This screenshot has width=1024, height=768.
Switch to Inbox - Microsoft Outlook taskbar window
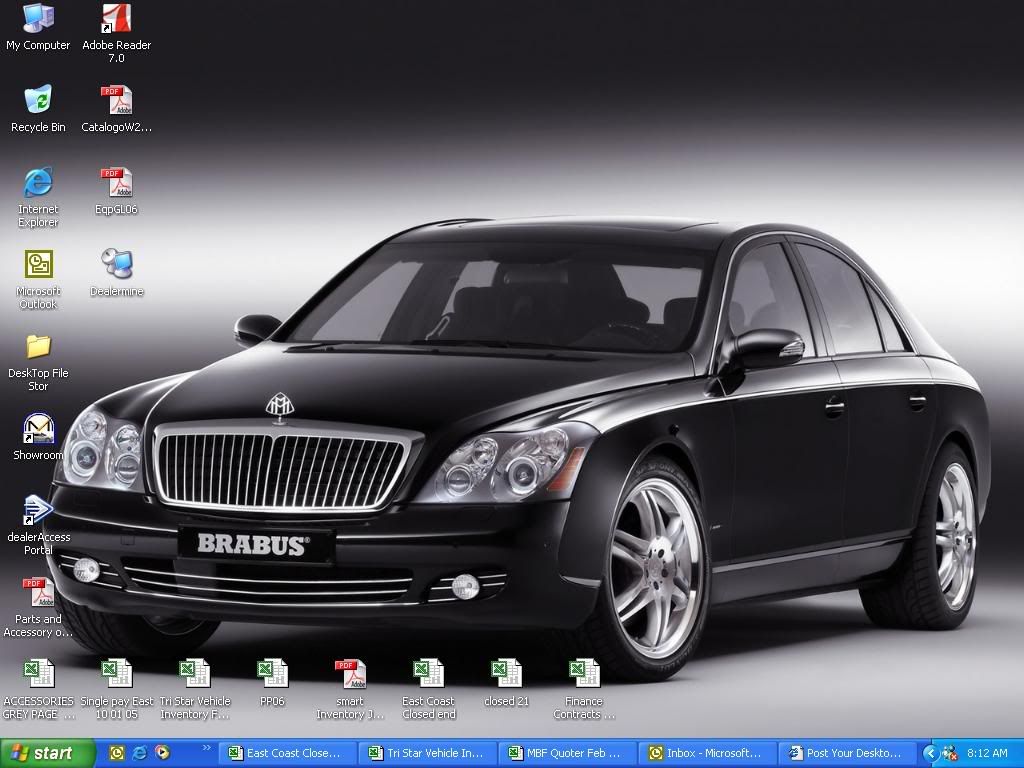[x=705, y=753]
